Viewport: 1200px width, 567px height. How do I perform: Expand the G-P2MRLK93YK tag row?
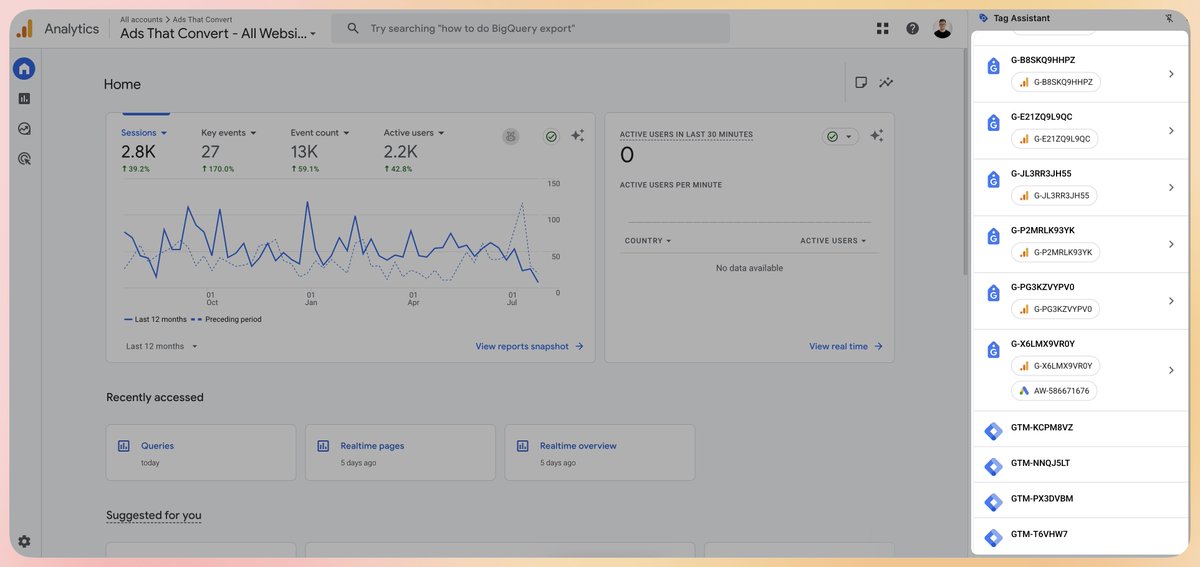[x=1171, y=244]
